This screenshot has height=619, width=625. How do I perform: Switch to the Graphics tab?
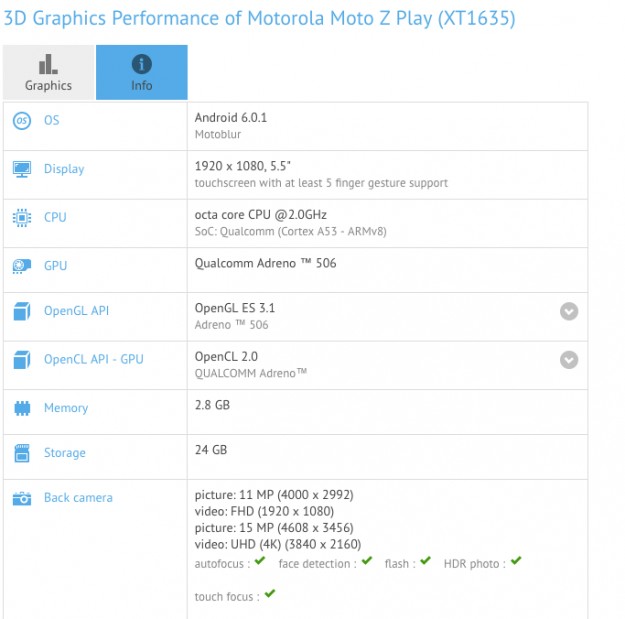click(48, 73)
